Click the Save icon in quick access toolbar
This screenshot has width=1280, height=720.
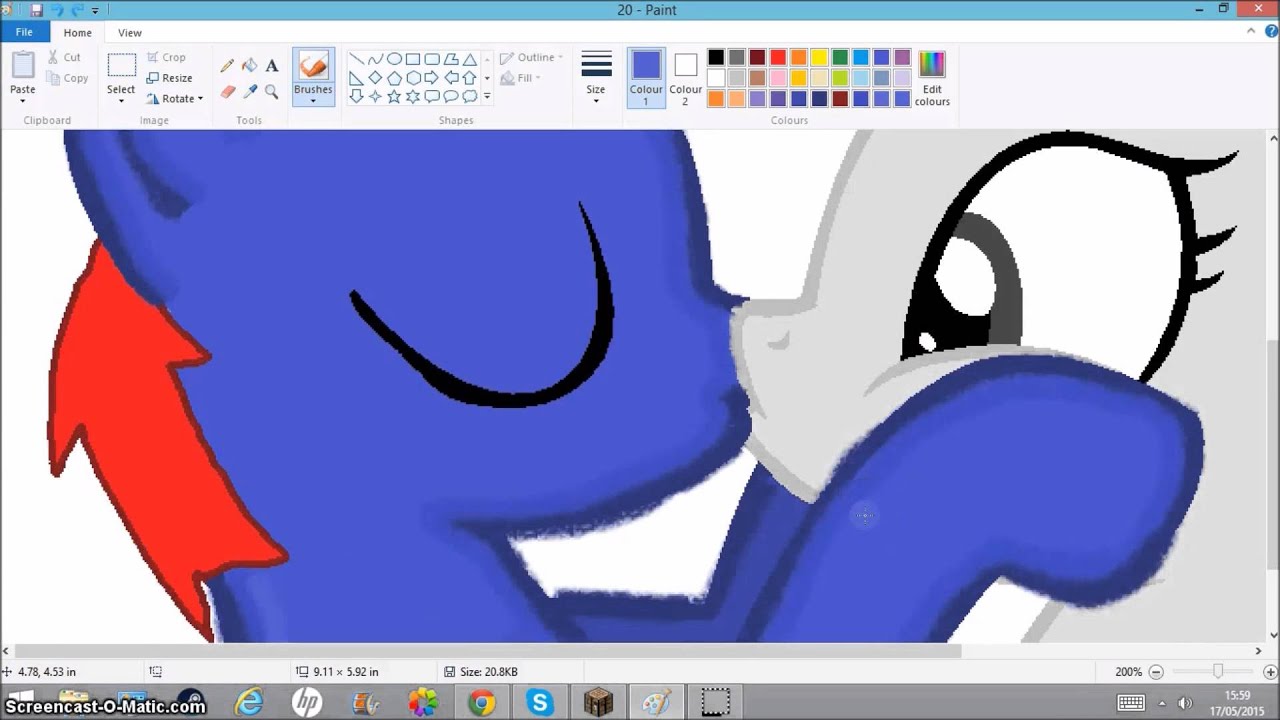click(x=37, y=10)
